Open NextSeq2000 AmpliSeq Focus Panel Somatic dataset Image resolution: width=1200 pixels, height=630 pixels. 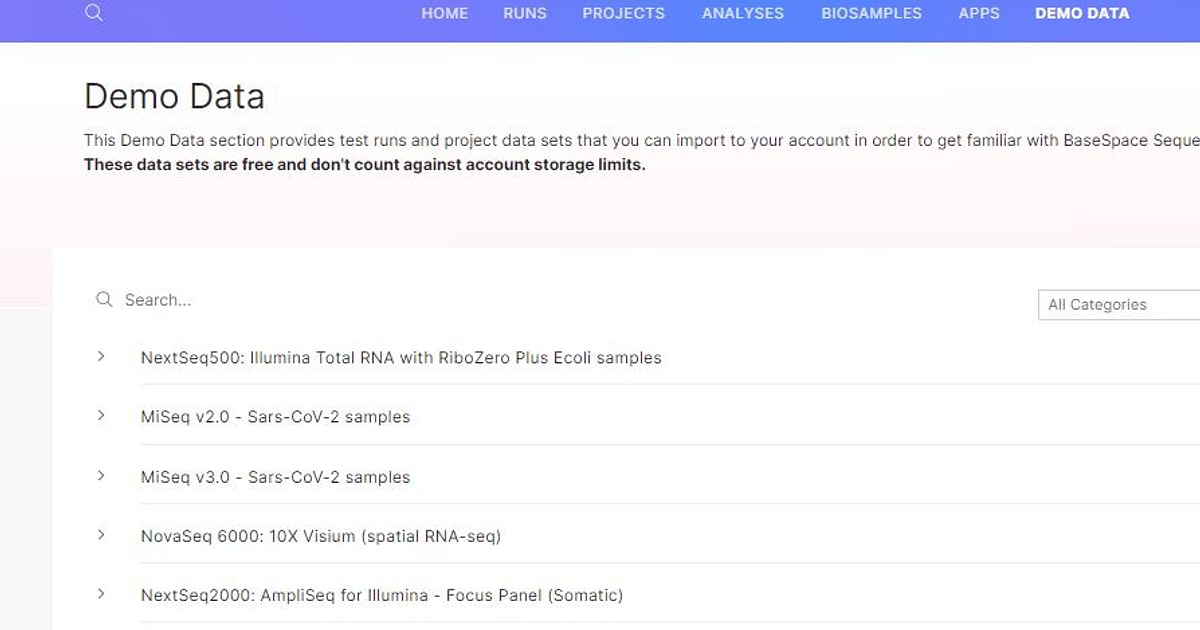(x=381, y=595)
